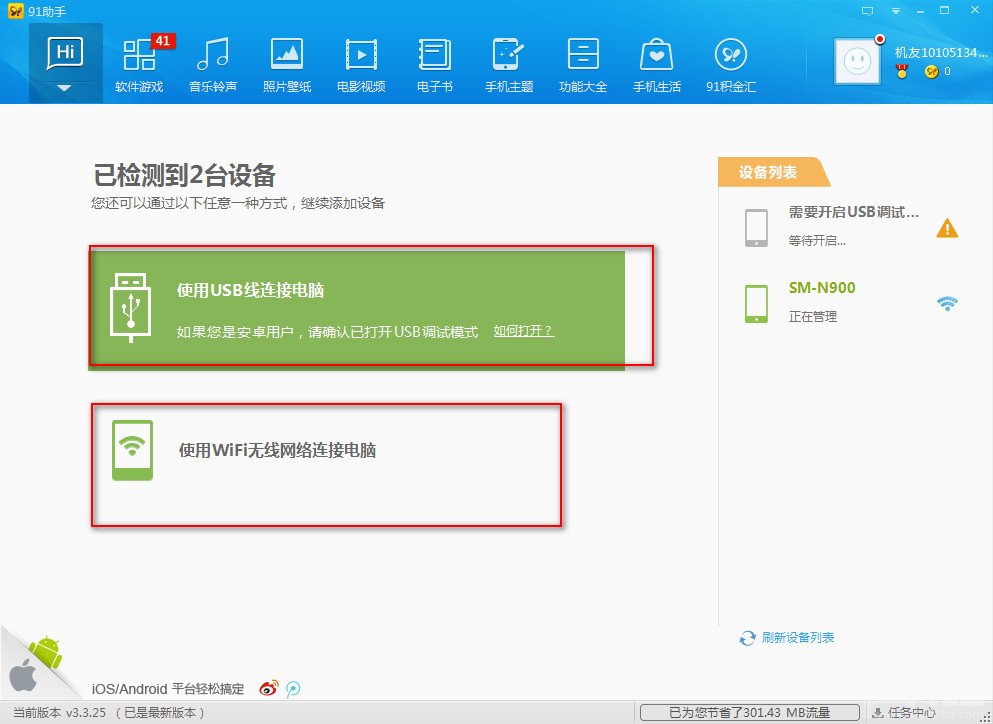
Task: Open 手机生活 shopping section
Action: [x=657, y=65]
